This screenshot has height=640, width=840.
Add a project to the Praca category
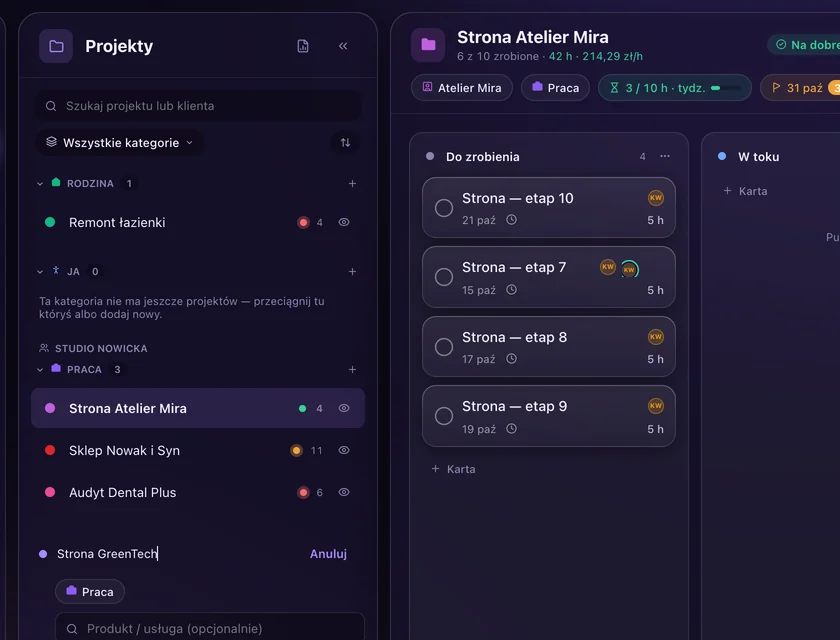coord(352,370)
